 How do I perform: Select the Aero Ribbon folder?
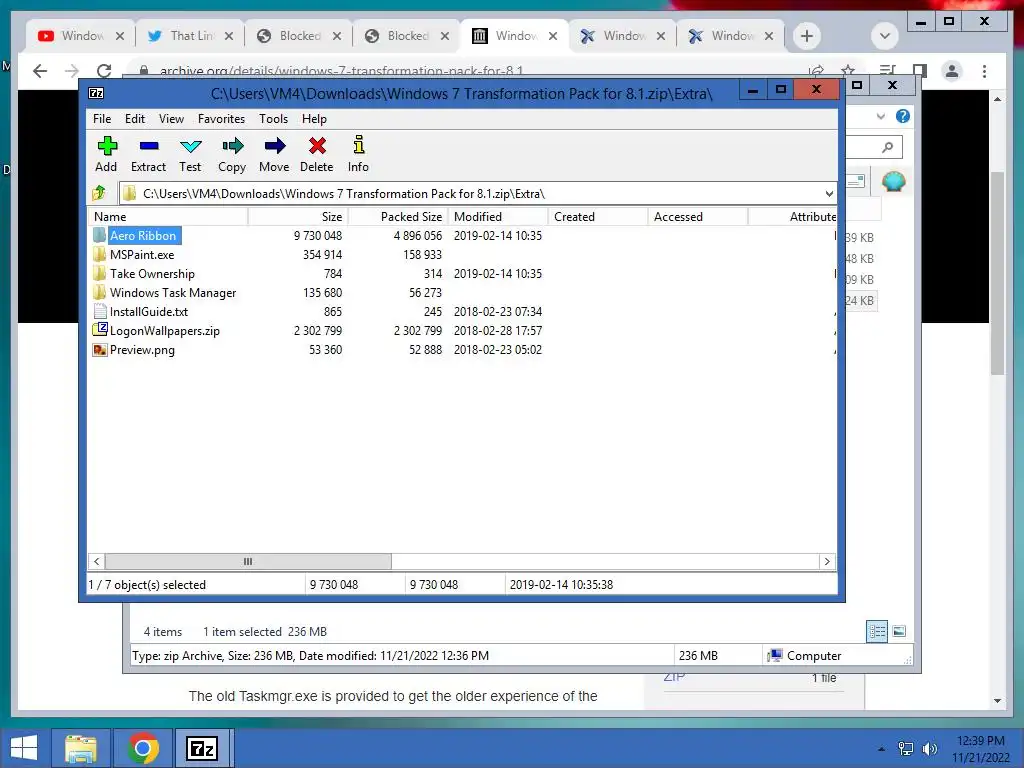(x=143, y=236)
